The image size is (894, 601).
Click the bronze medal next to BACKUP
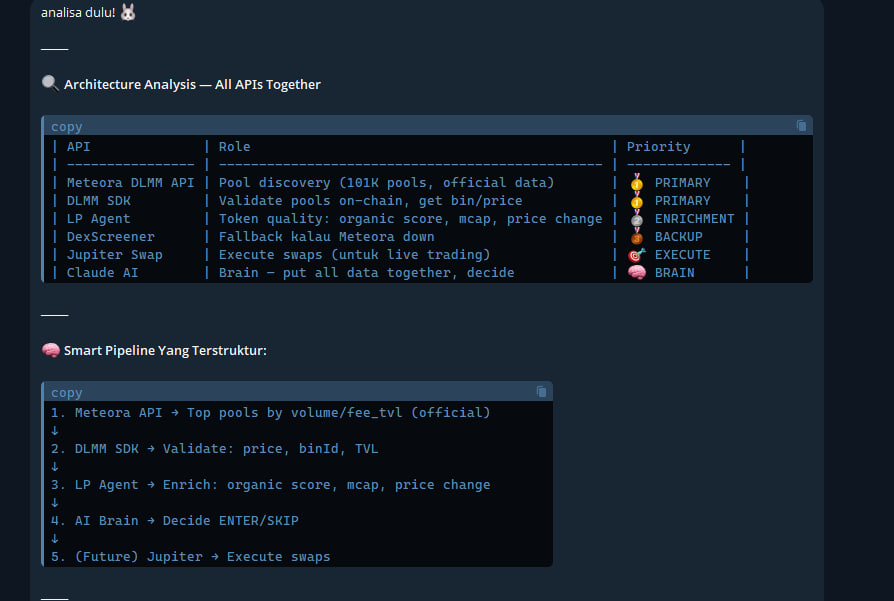[637, 237]
